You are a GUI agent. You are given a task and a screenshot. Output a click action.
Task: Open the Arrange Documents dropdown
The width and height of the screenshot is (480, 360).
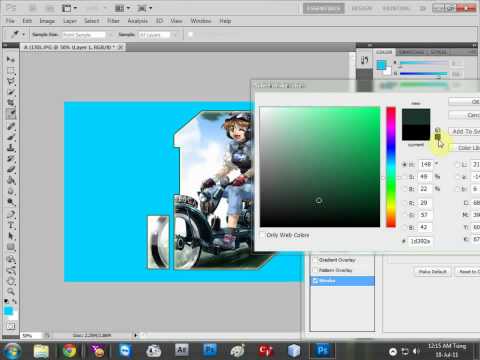(122, 8)
